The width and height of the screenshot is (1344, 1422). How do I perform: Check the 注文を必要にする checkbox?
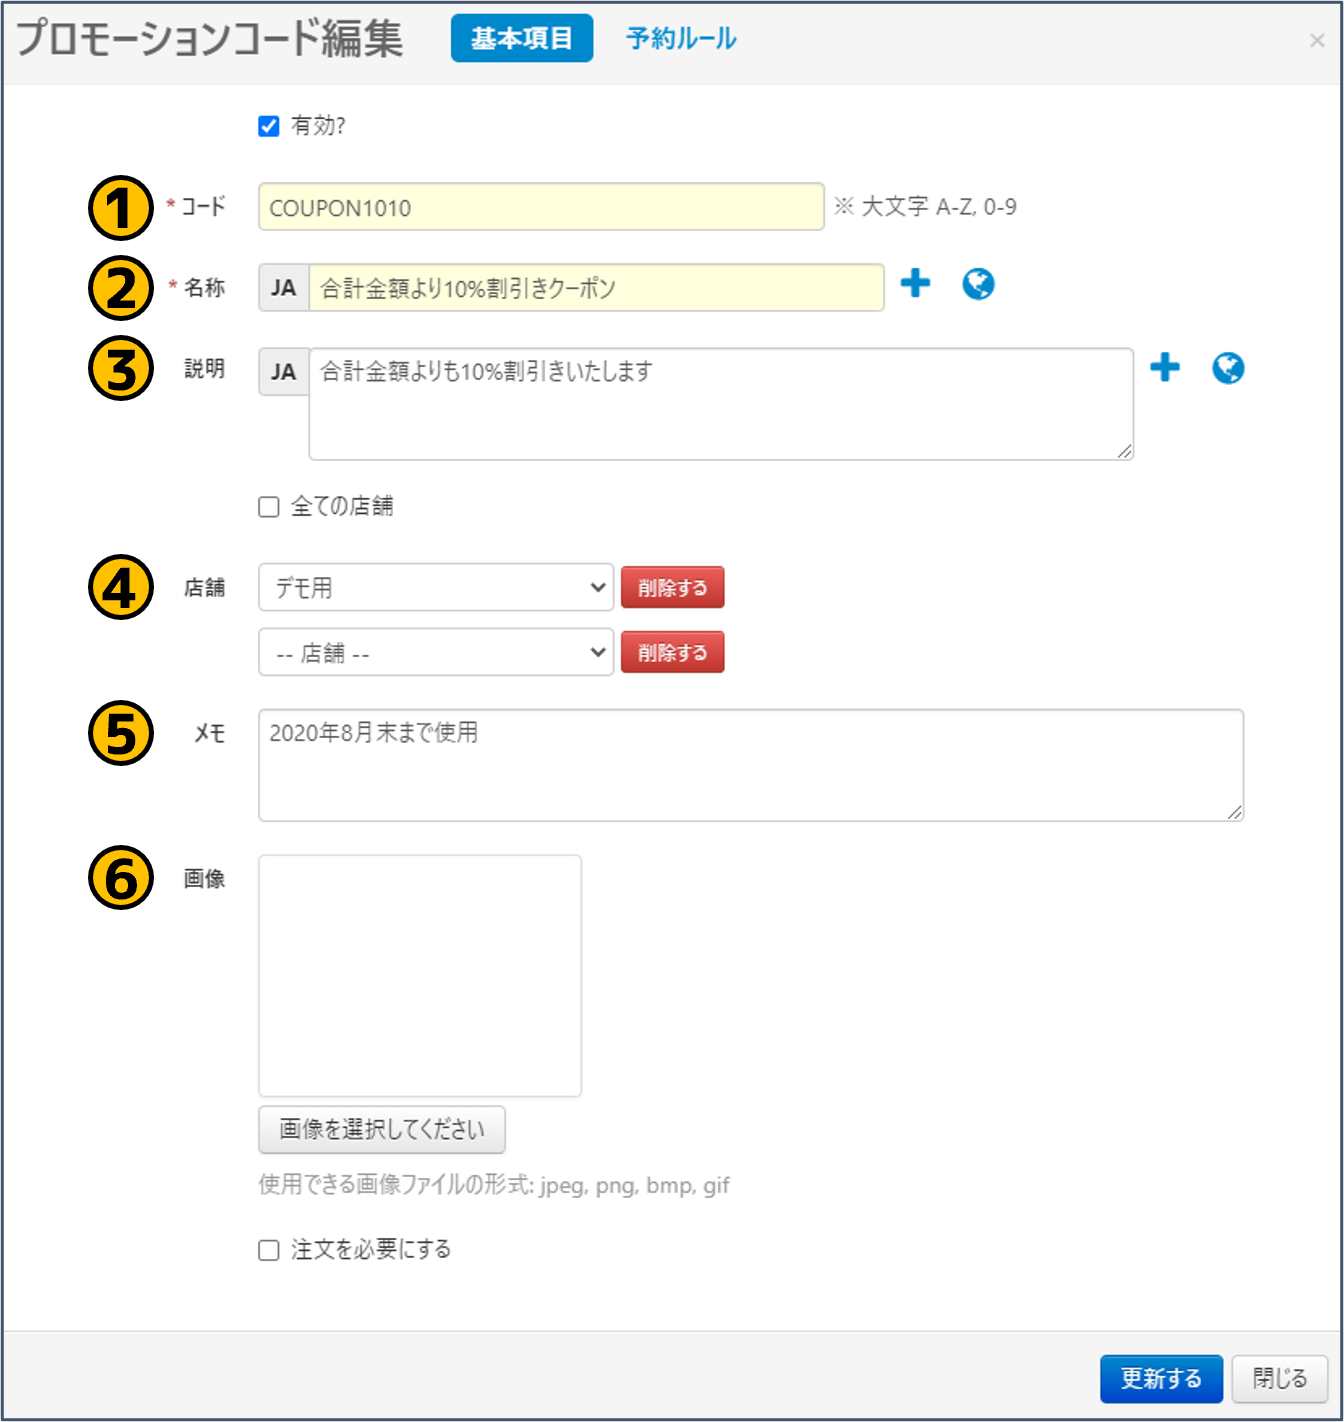pyautogui.click(x=269, y=1250)
